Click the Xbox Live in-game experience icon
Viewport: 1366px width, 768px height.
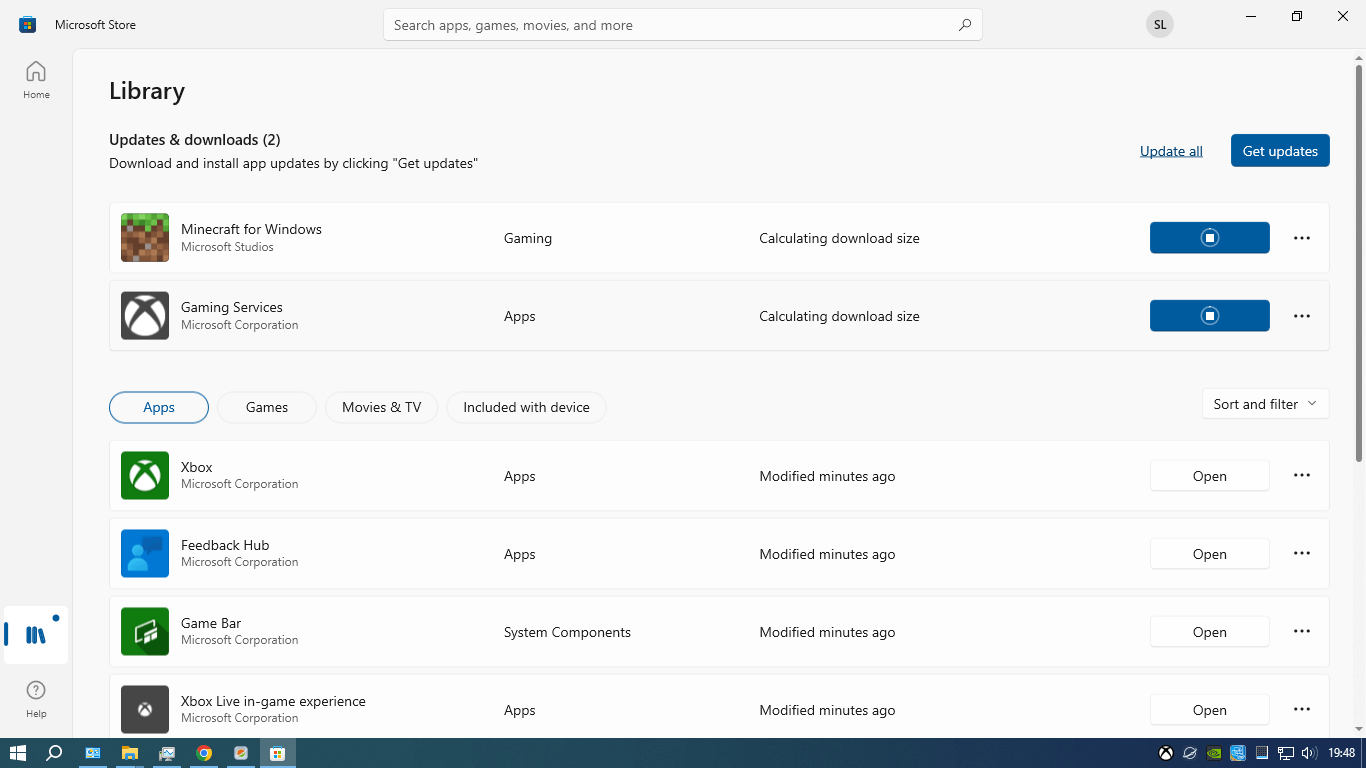(145, 710)
